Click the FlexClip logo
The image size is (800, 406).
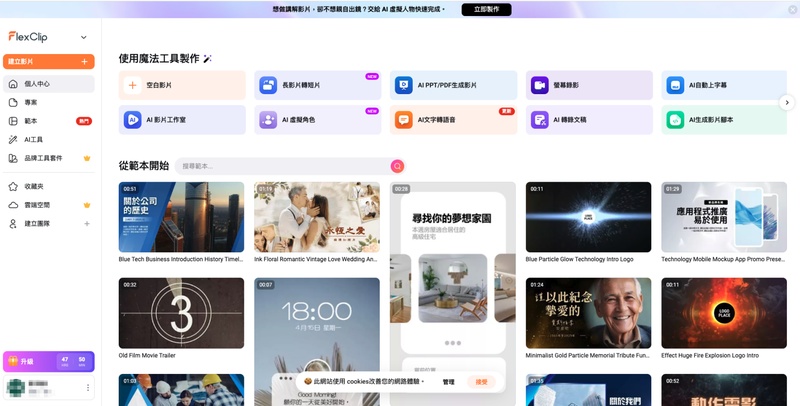28,37
